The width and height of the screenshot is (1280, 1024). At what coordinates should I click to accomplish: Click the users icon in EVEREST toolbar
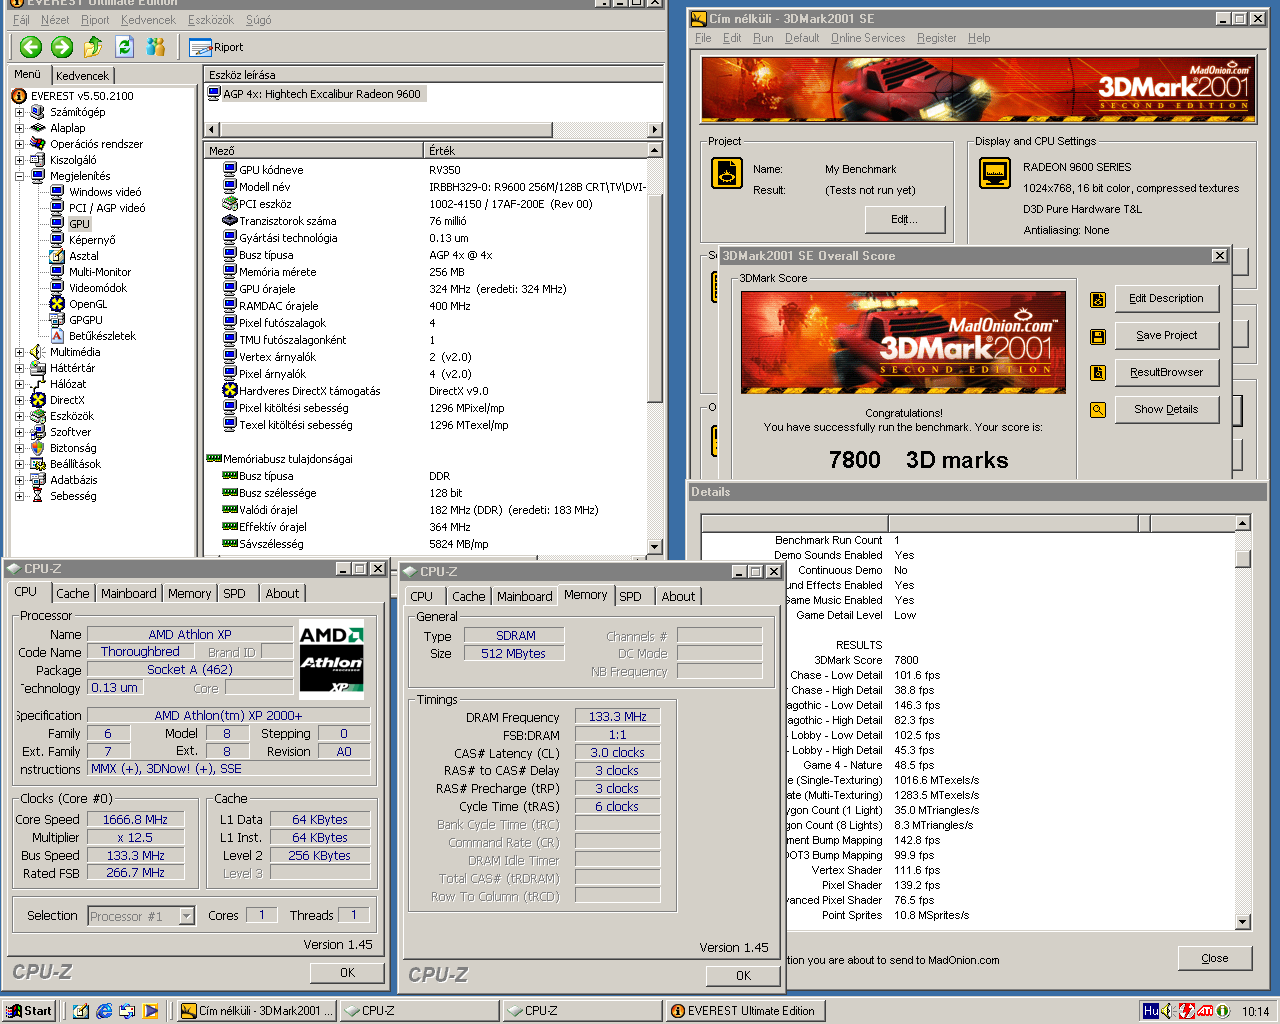[x=156, y=46]
